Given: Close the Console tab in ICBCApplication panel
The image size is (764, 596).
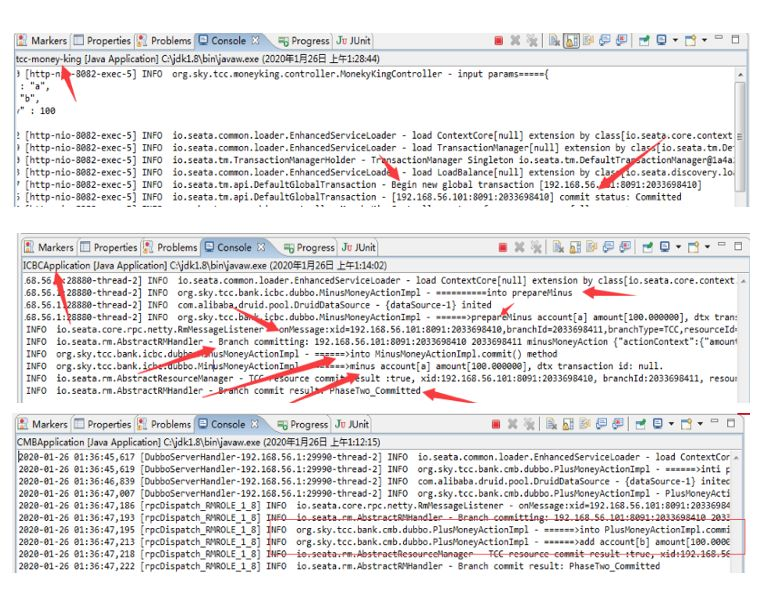Looking at the screenshot, I should click(x=261, y=247).
